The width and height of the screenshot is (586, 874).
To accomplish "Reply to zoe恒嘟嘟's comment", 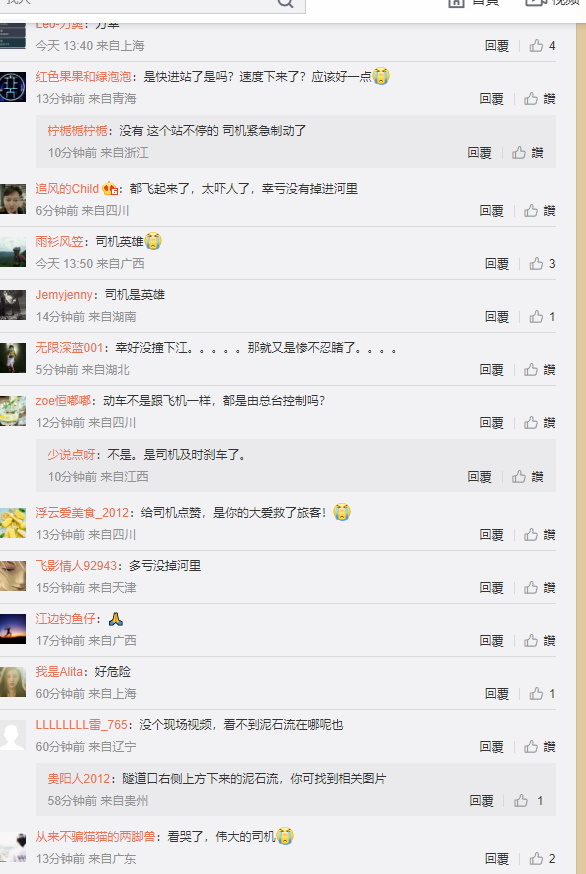I will click(491, 423).
